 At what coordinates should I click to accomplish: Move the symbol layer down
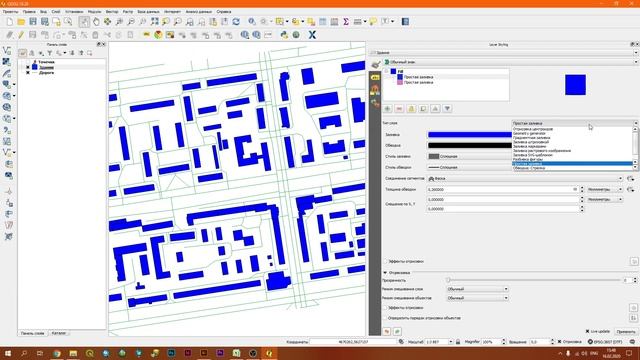(447, 109)
